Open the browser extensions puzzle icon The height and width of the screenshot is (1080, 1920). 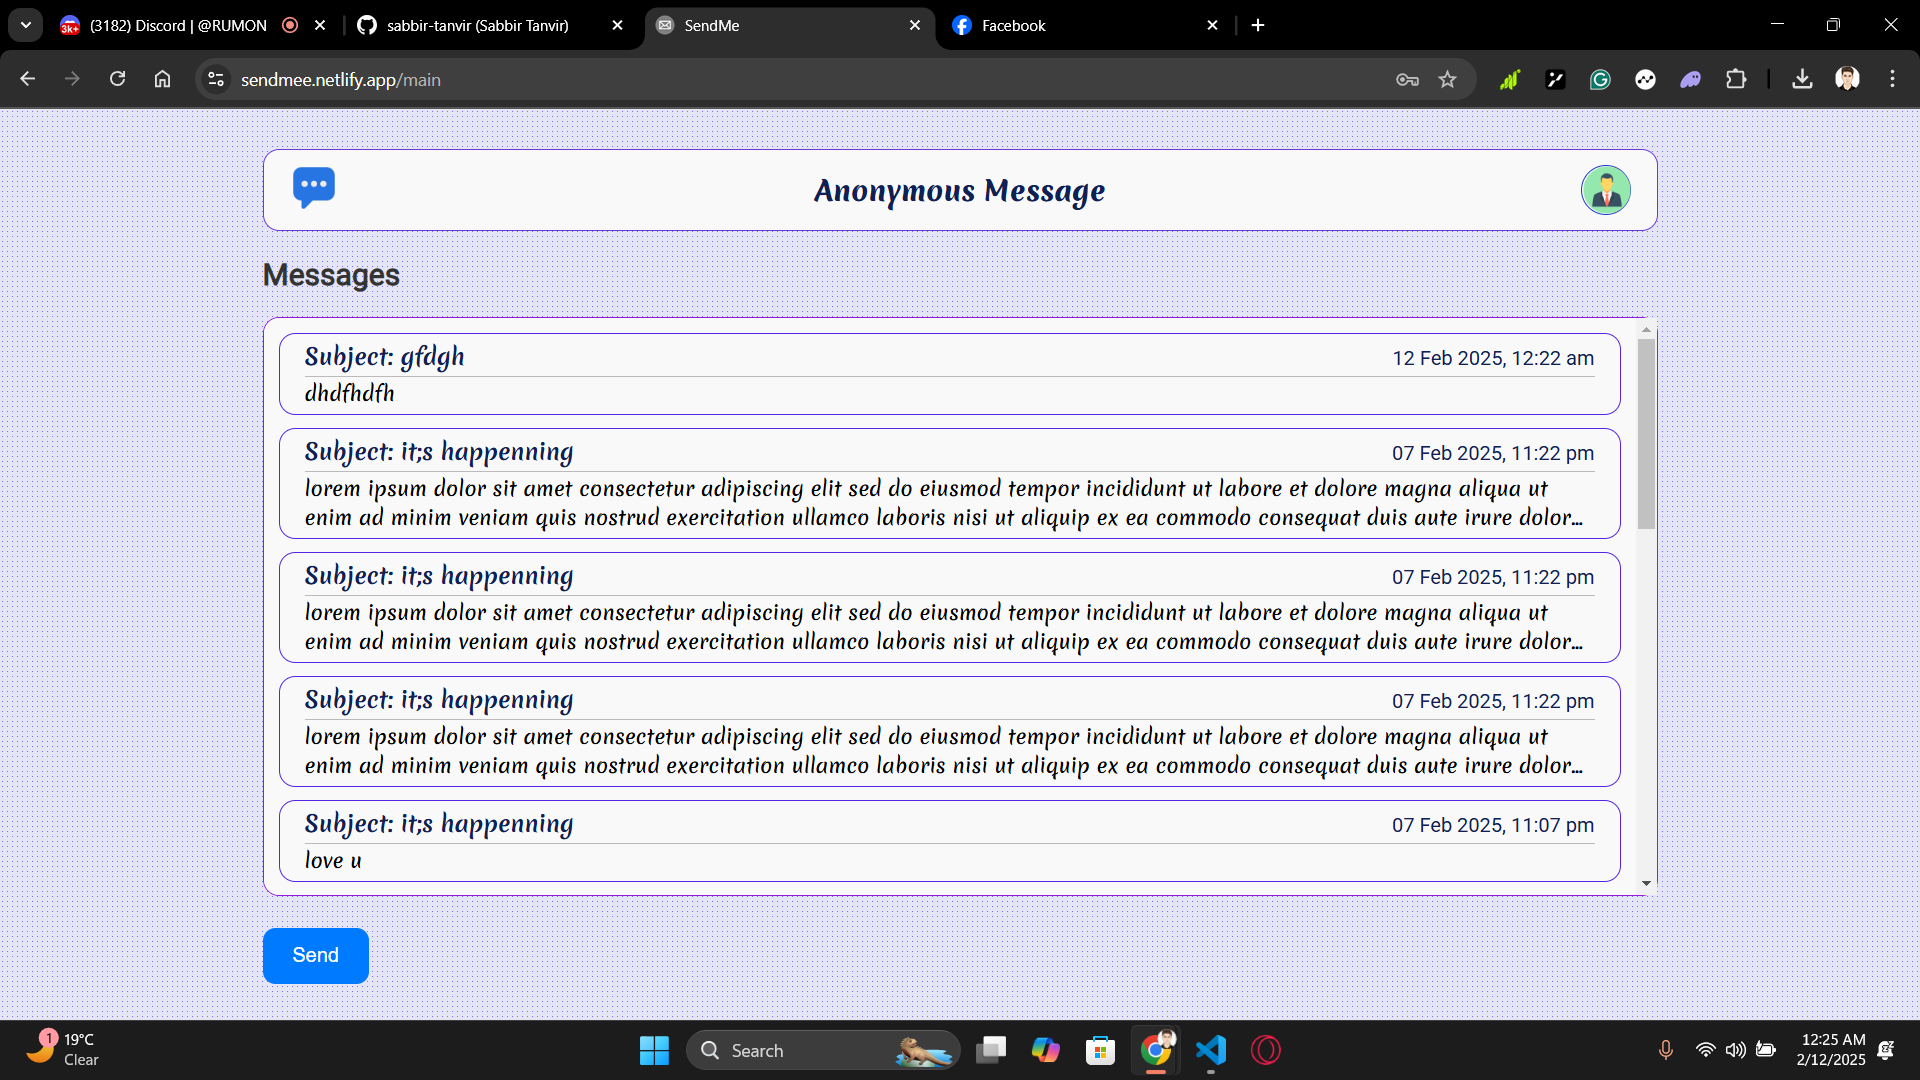[x=1737, y=79]
